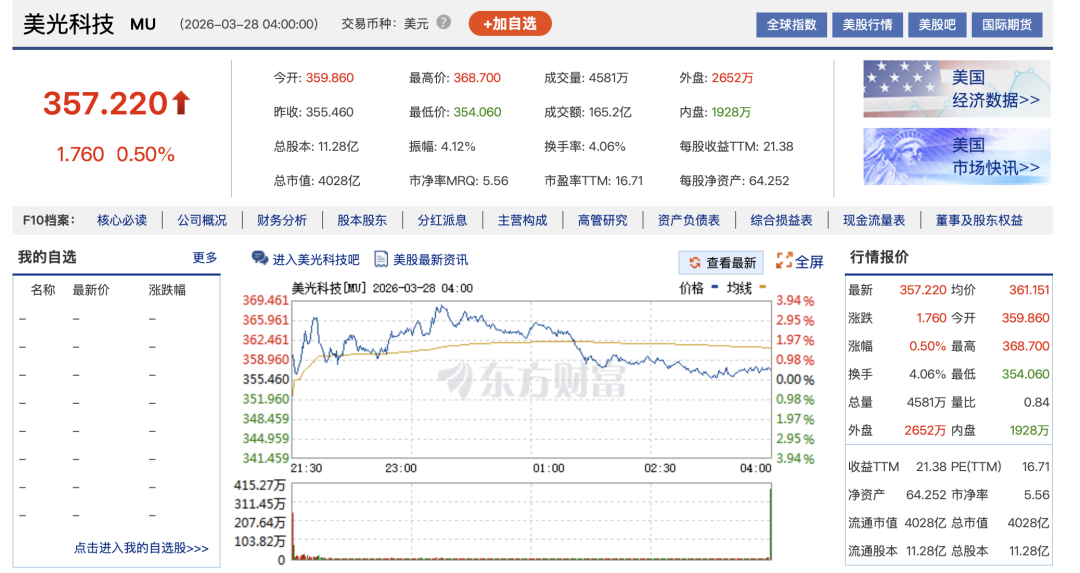Screen dimensions: 1080x573
Task: Click the chat bubble icon for 进入美光科技吧
Action: (x=260, y=259)
